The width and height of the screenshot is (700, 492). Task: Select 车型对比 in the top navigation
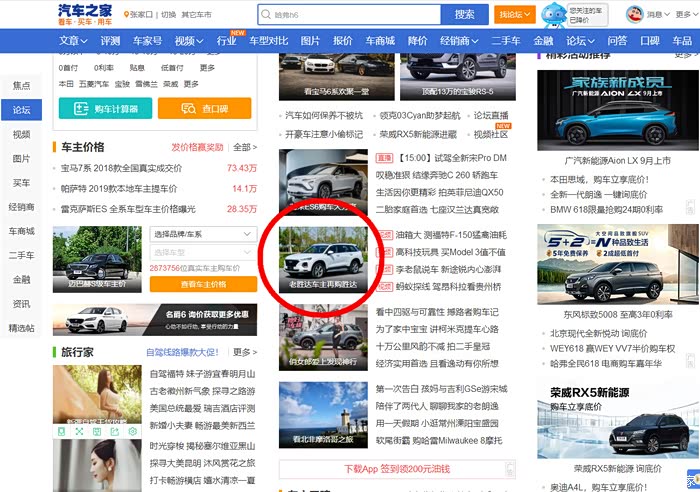coord(268,41)
